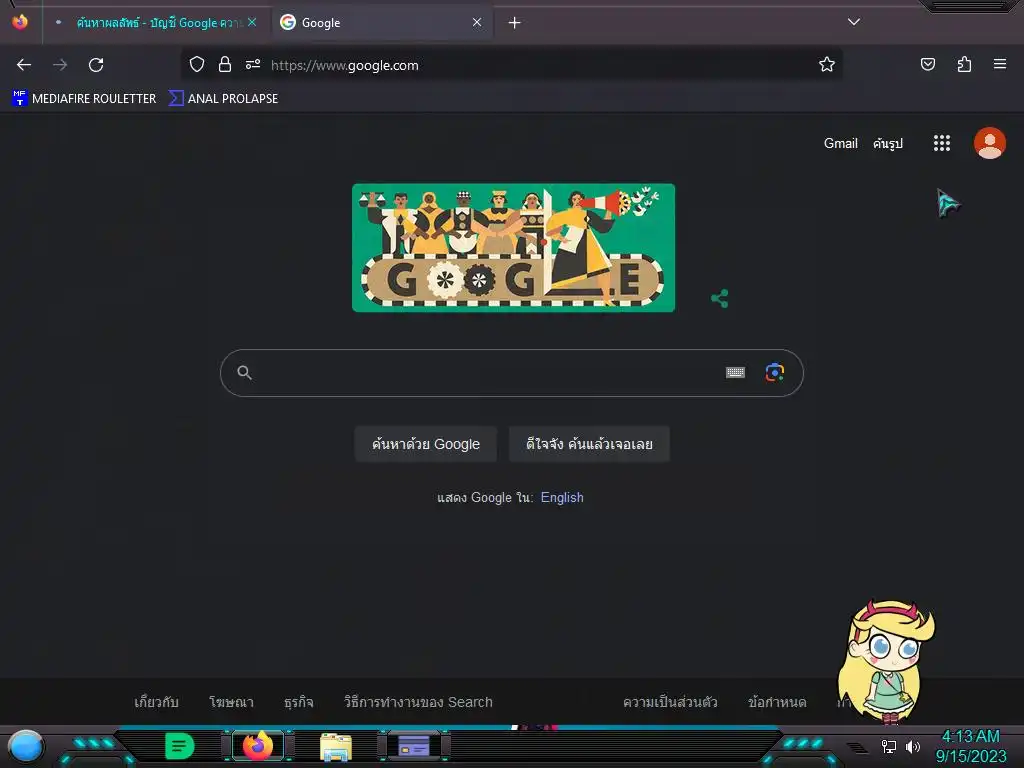Close the Thai Google account tab
The height and width of the screenshot is (768, 1024).
252,22
